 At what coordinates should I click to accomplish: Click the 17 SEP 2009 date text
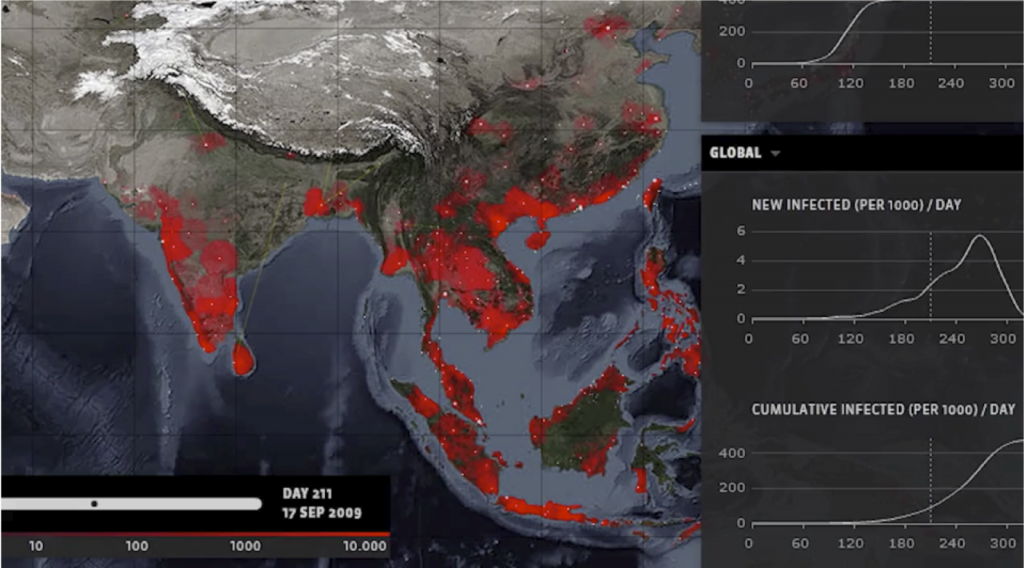321,513
